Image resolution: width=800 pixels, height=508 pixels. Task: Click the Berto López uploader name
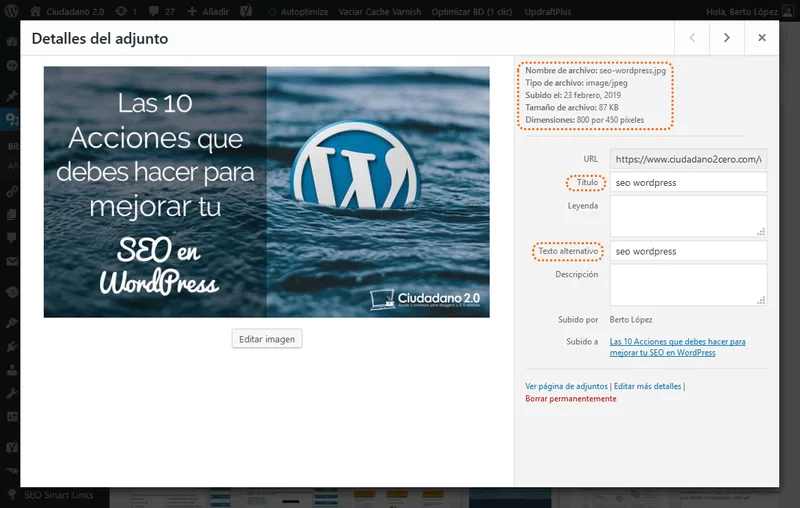coord(631,320)
